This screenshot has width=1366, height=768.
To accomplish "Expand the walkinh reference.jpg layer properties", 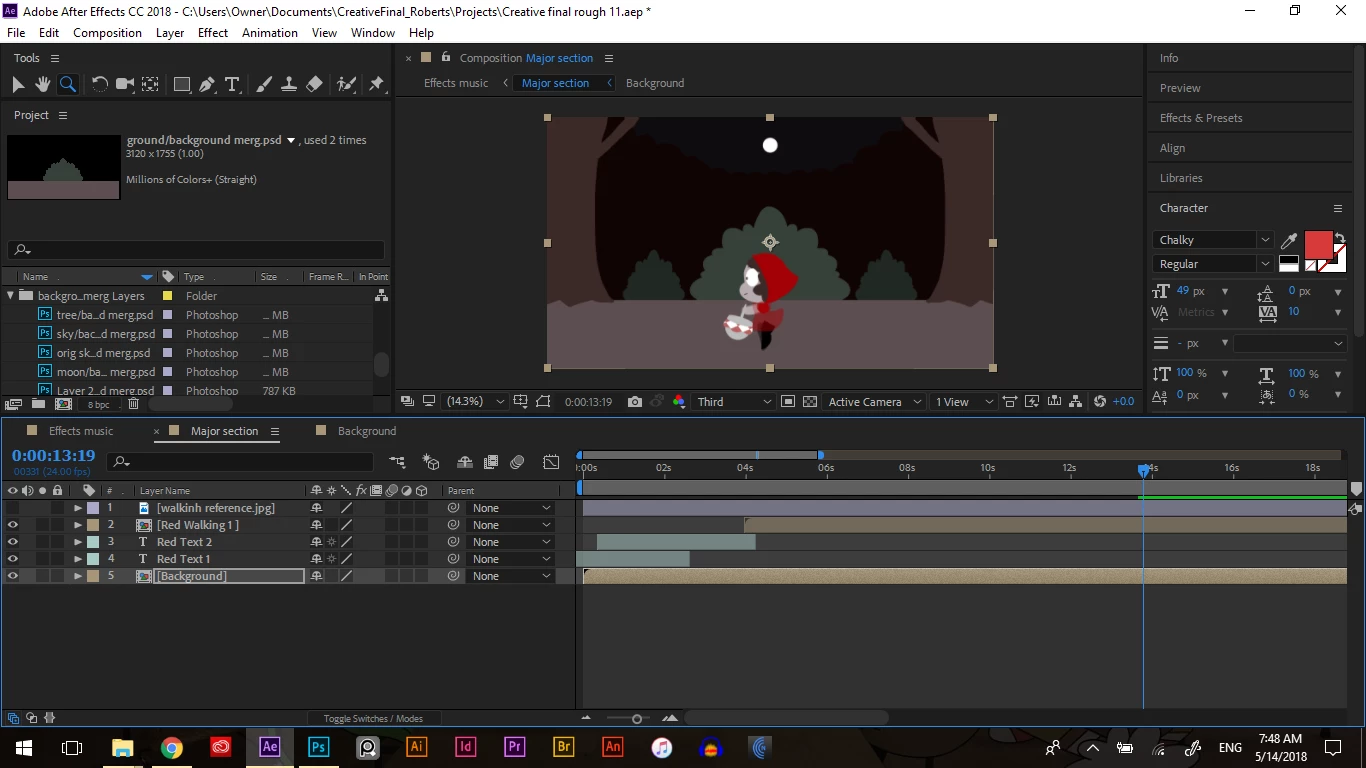I will pos(78,508).
